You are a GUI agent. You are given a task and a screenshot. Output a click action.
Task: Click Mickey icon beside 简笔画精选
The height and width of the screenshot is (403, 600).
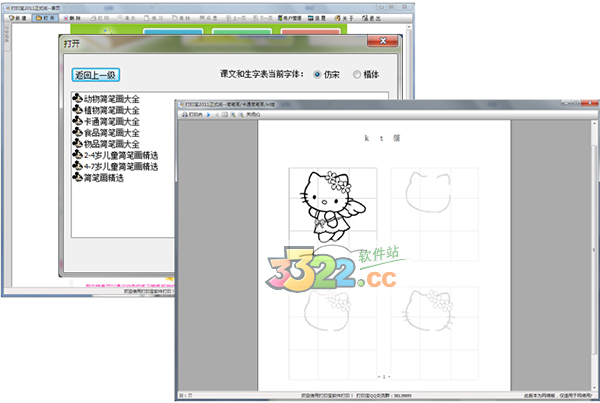pyautogui.click(x=77, y=177)
